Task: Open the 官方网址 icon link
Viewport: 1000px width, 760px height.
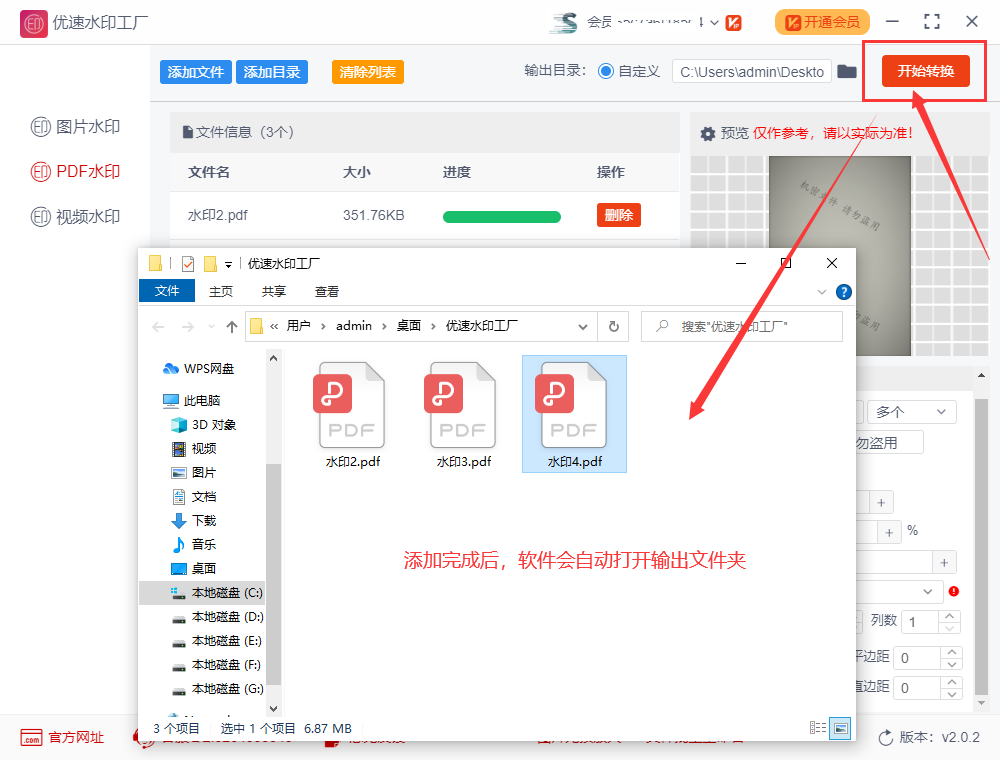Action: pyautogui.click(x=31, y=738)
